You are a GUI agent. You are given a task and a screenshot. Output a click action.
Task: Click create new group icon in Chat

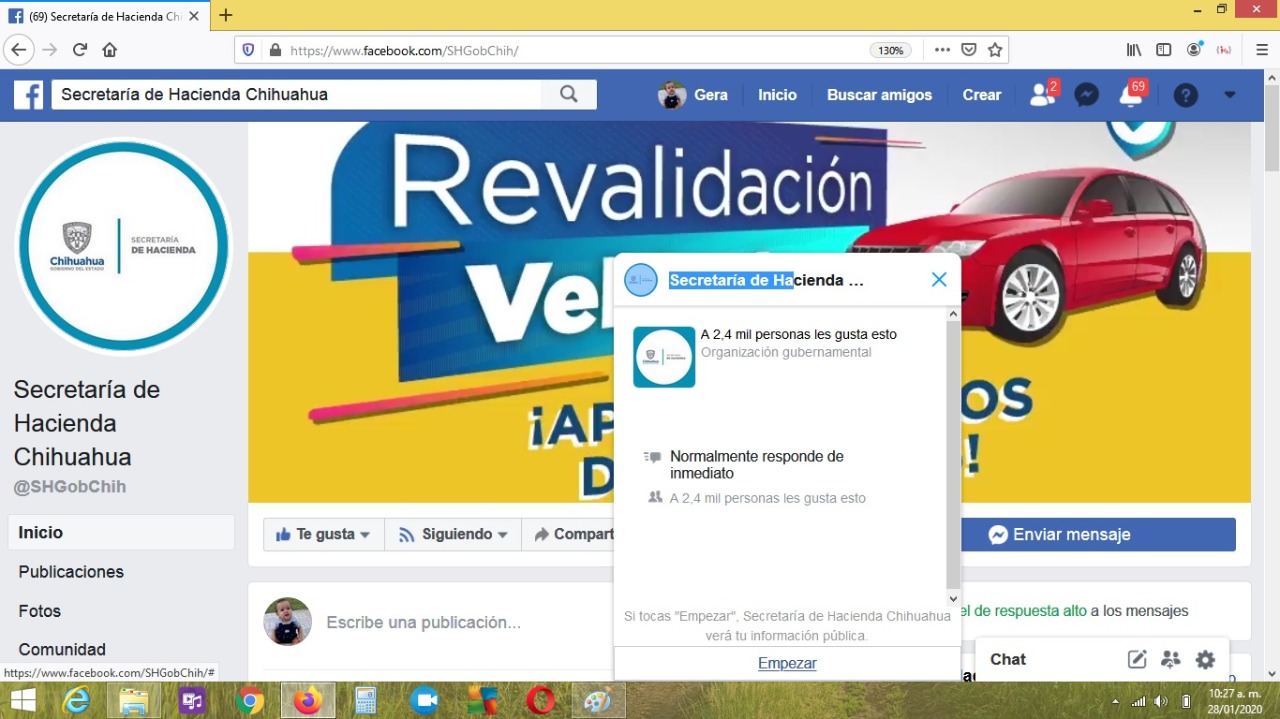click(1171, 660)
